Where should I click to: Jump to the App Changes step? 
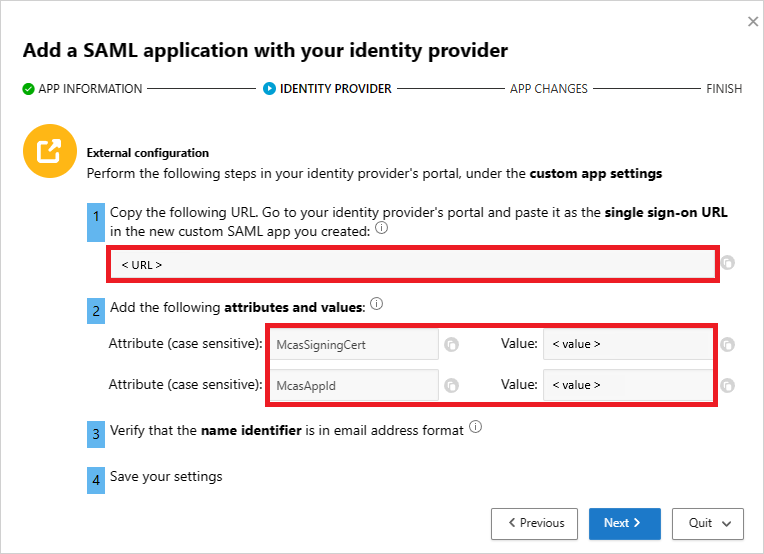(548, 89)
